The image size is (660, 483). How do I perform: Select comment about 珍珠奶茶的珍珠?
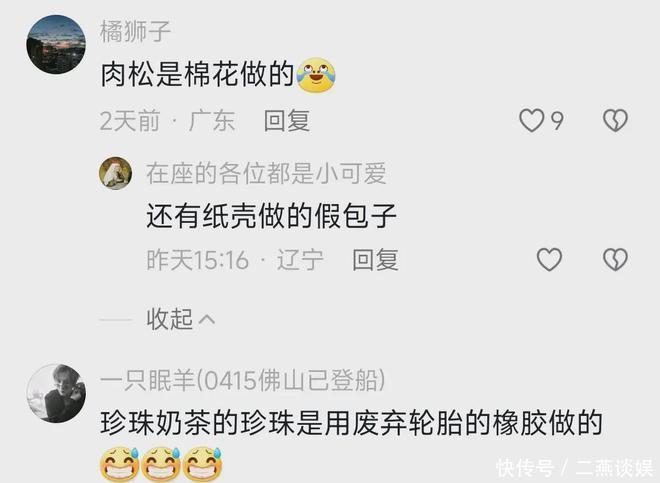coord(351,423)
